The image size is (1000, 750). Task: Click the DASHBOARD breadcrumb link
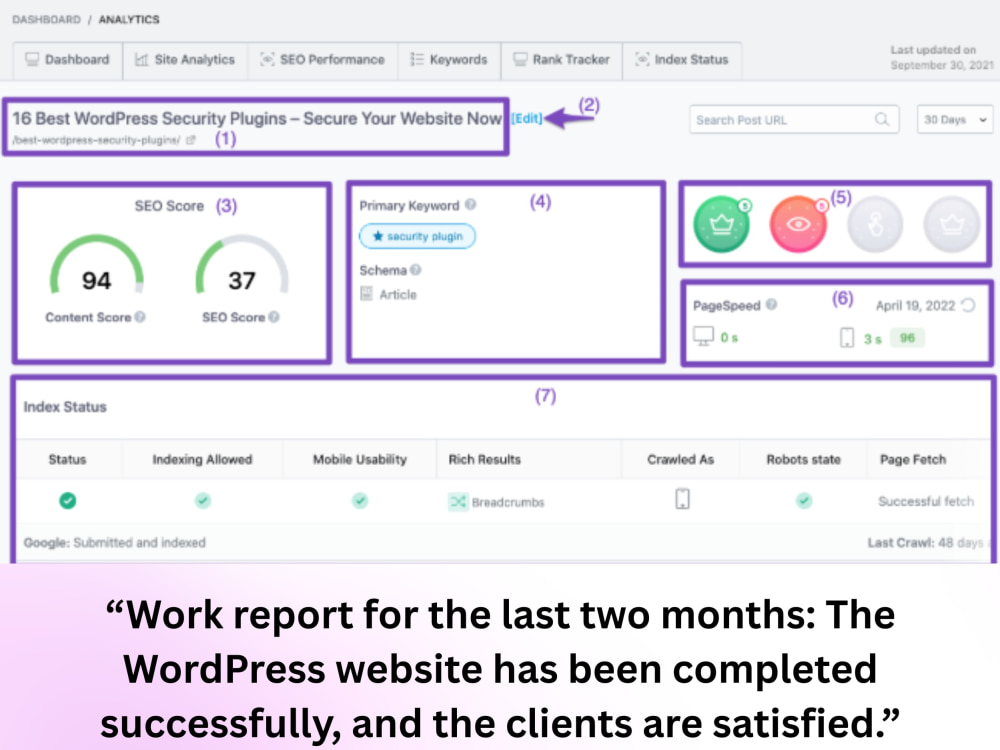[x=47, y=20]
